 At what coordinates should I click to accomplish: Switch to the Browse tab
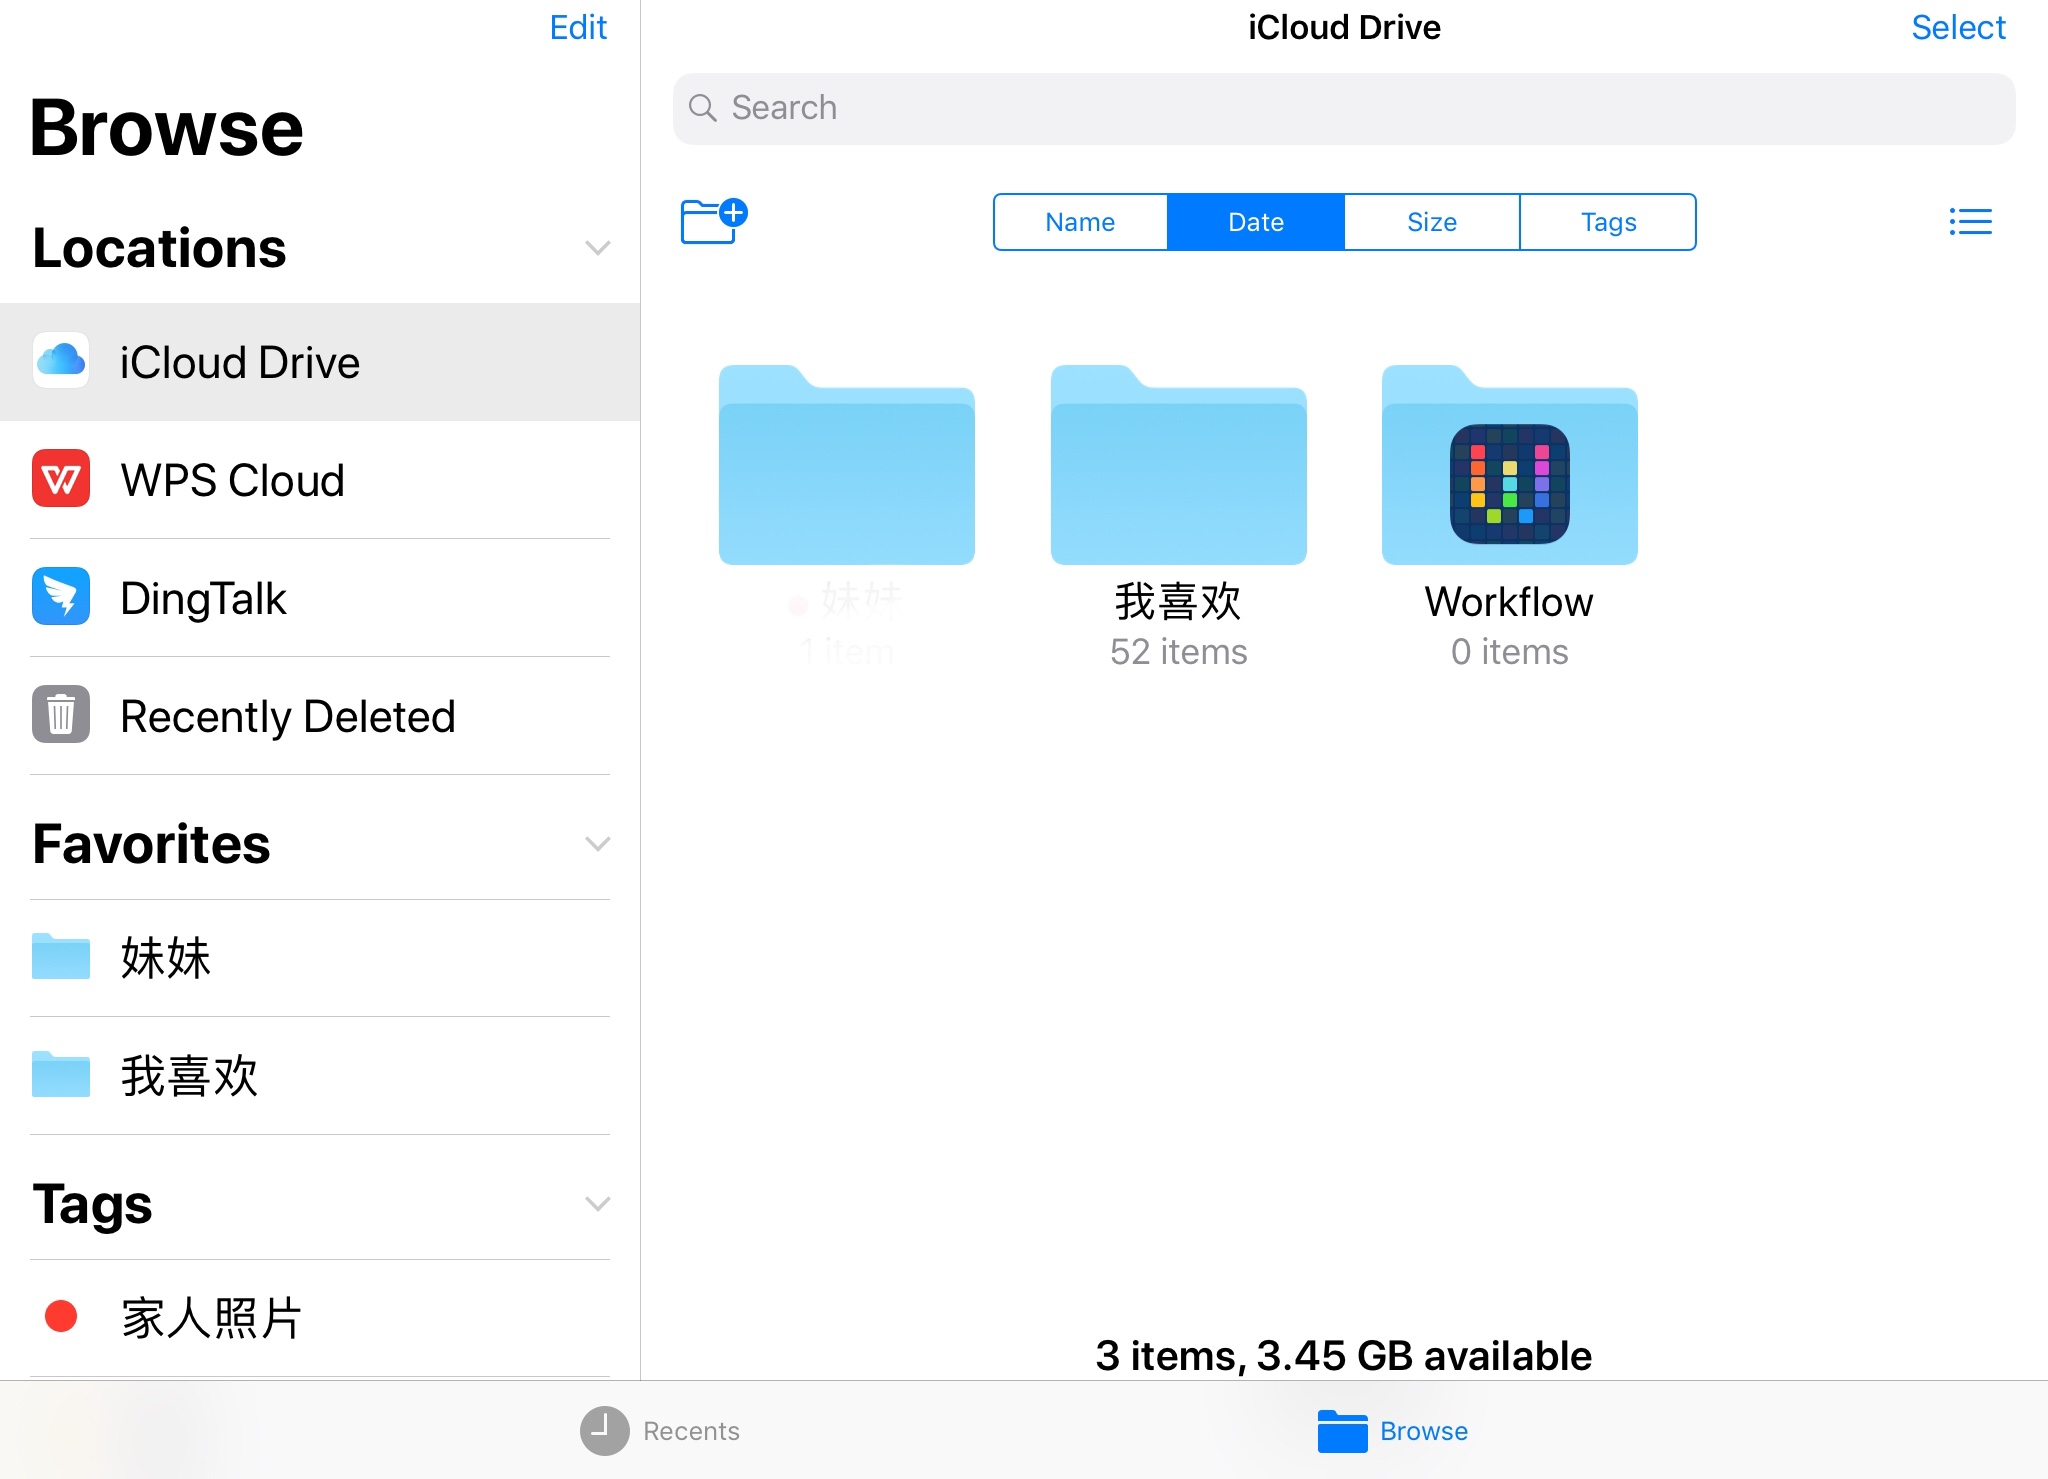point(1392,1431)
